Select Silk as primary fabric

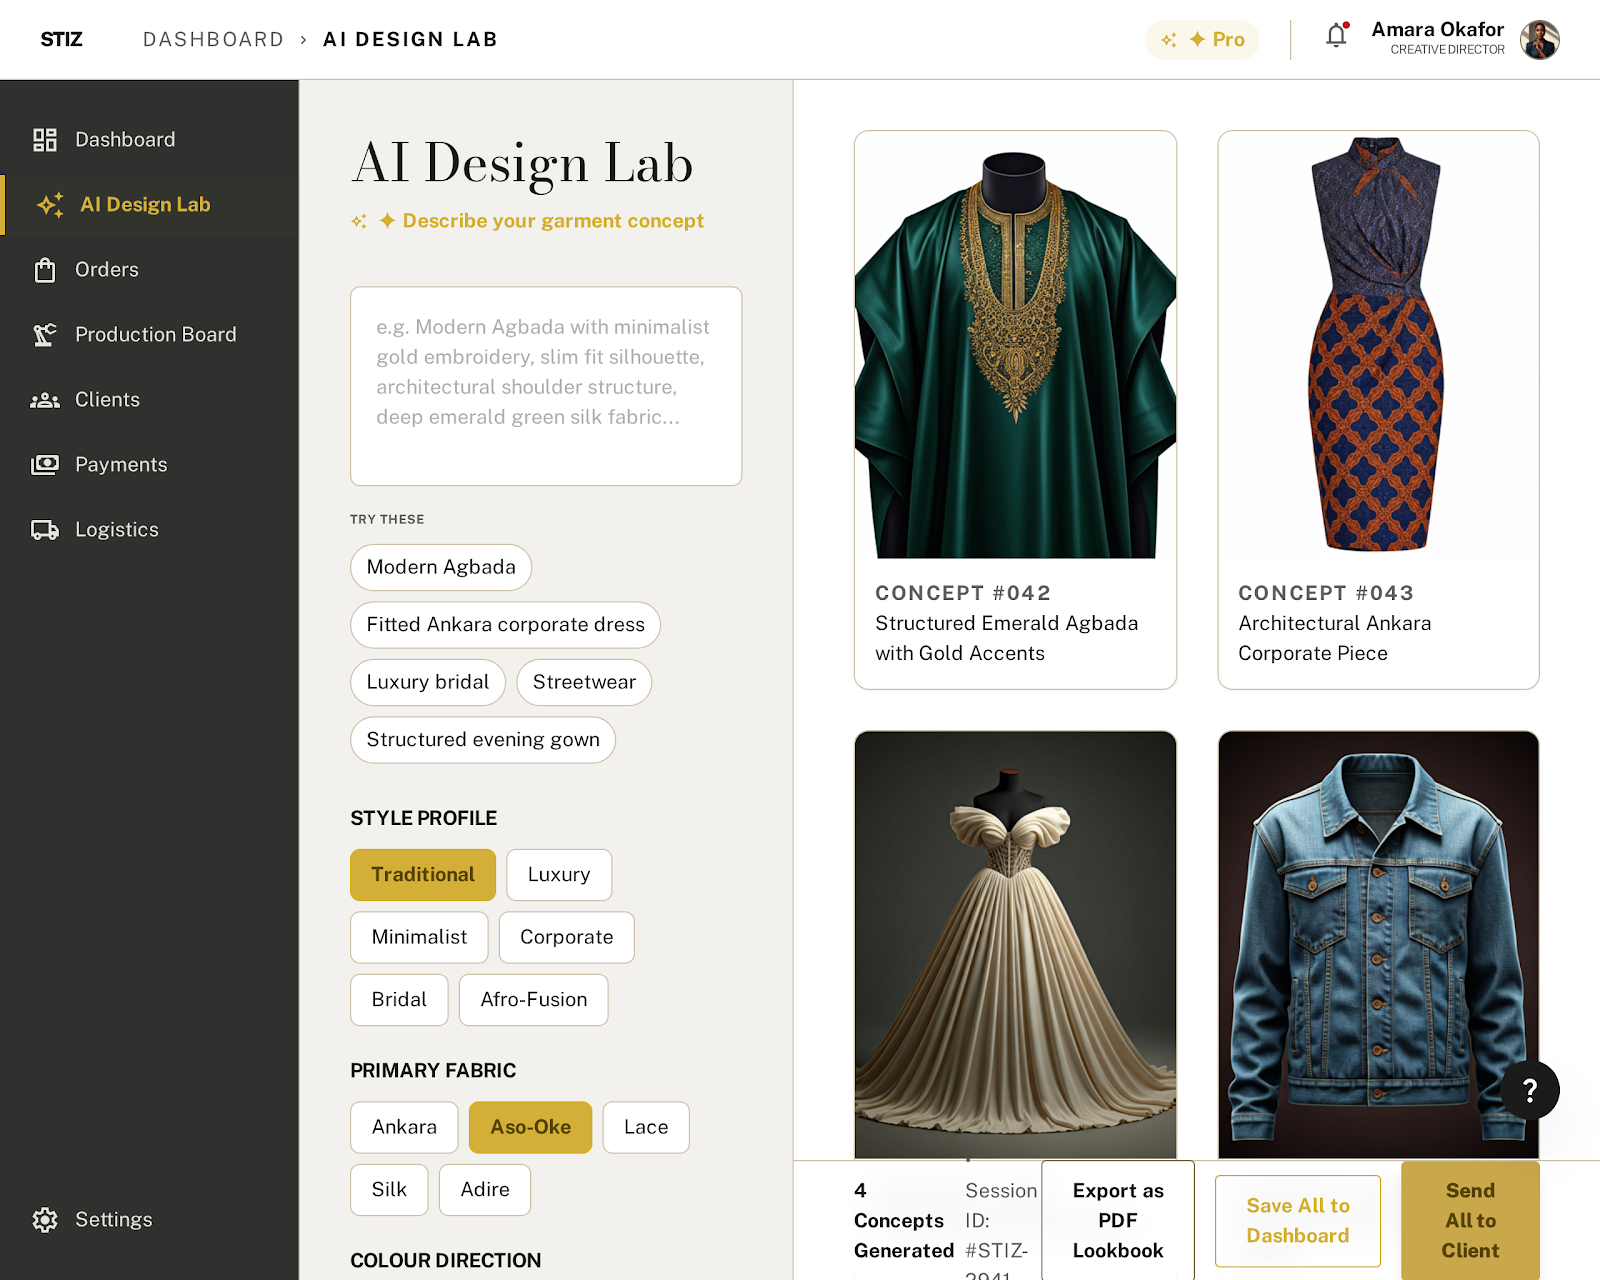389,1190
